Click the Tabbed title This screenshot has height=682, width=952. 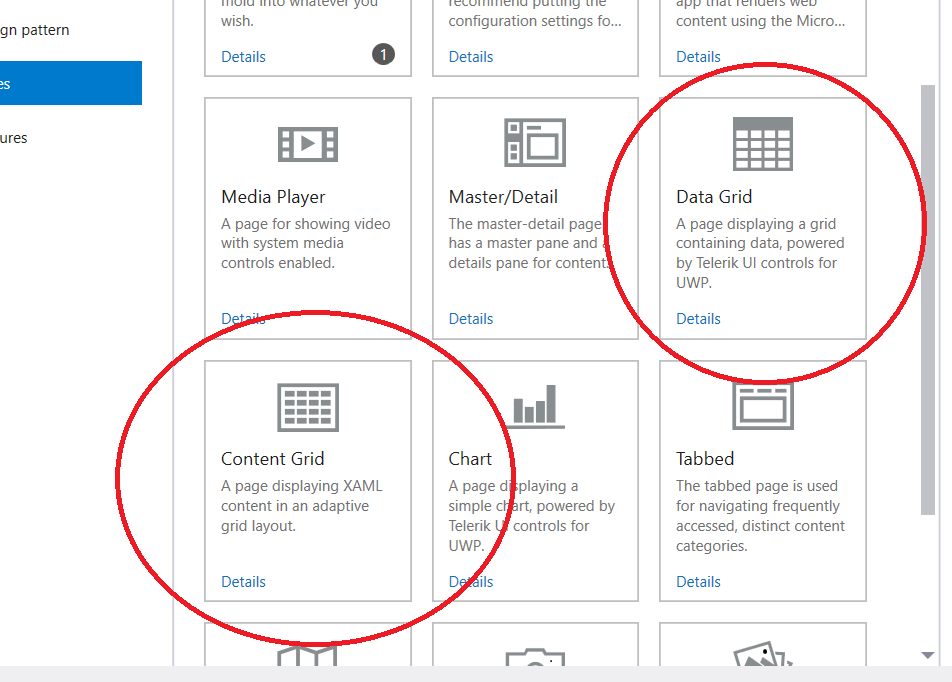point(705,459)
